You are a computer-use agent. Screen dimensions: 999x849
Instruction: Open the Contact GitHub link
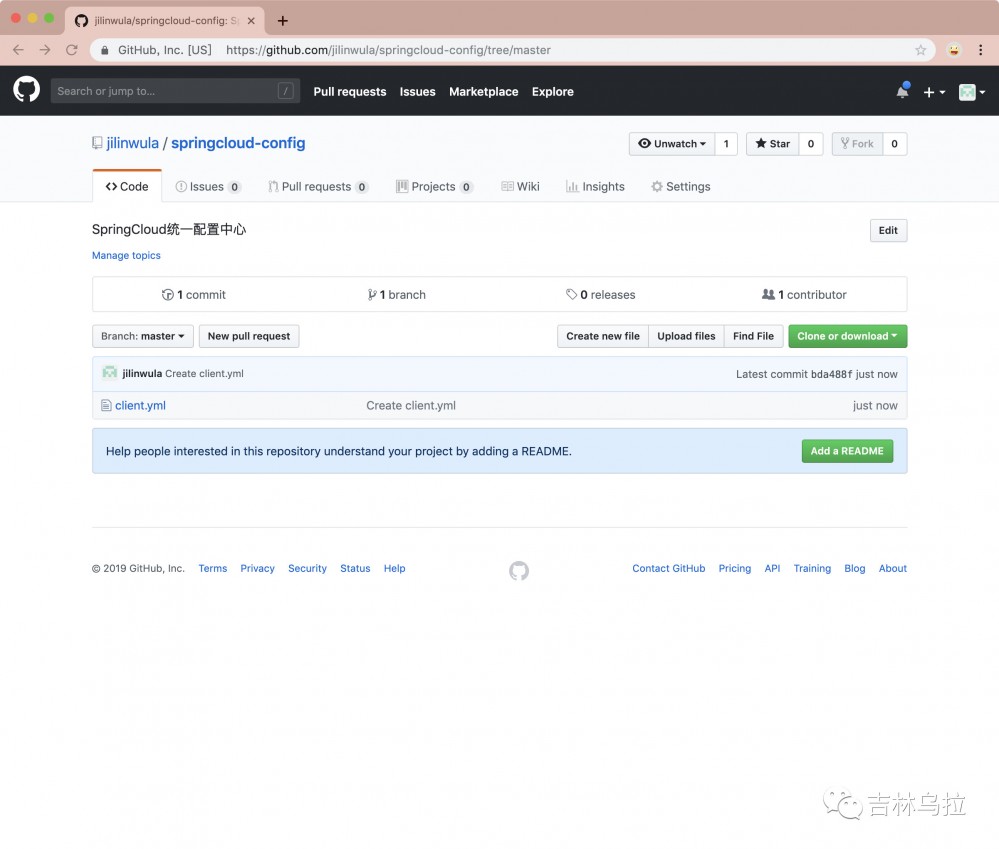pyautogui.click(x=668, y=568)
